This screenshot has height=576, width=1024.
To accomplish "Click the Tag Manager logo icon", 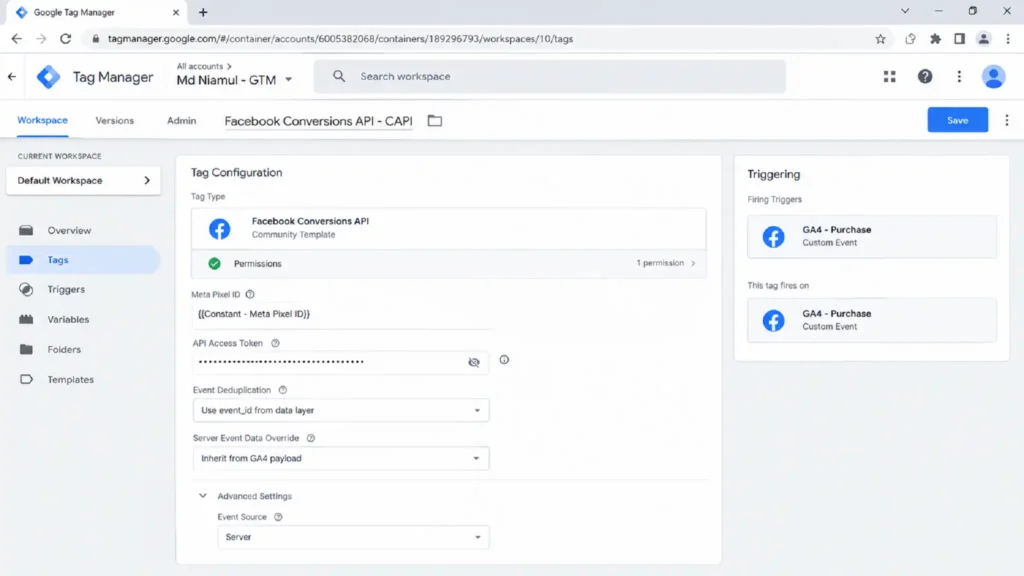I will click(x=48, y=77).
